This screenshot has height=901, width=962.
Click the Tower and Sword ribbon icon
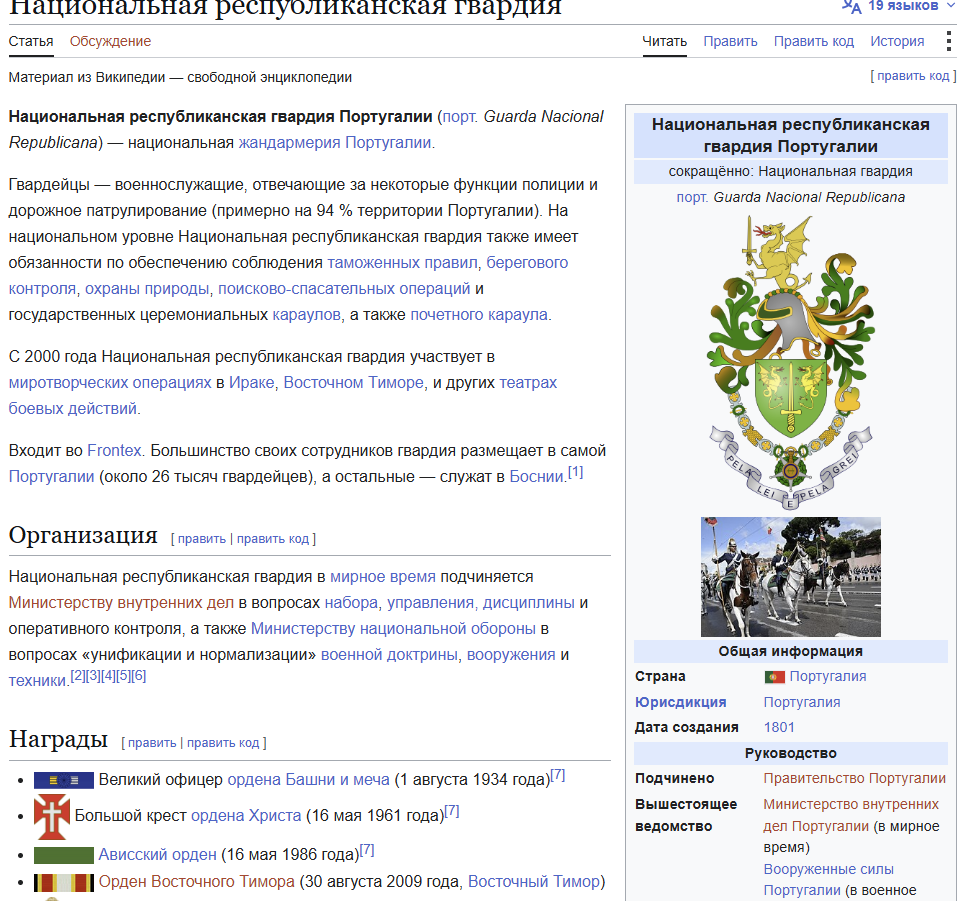click(64, 780)
